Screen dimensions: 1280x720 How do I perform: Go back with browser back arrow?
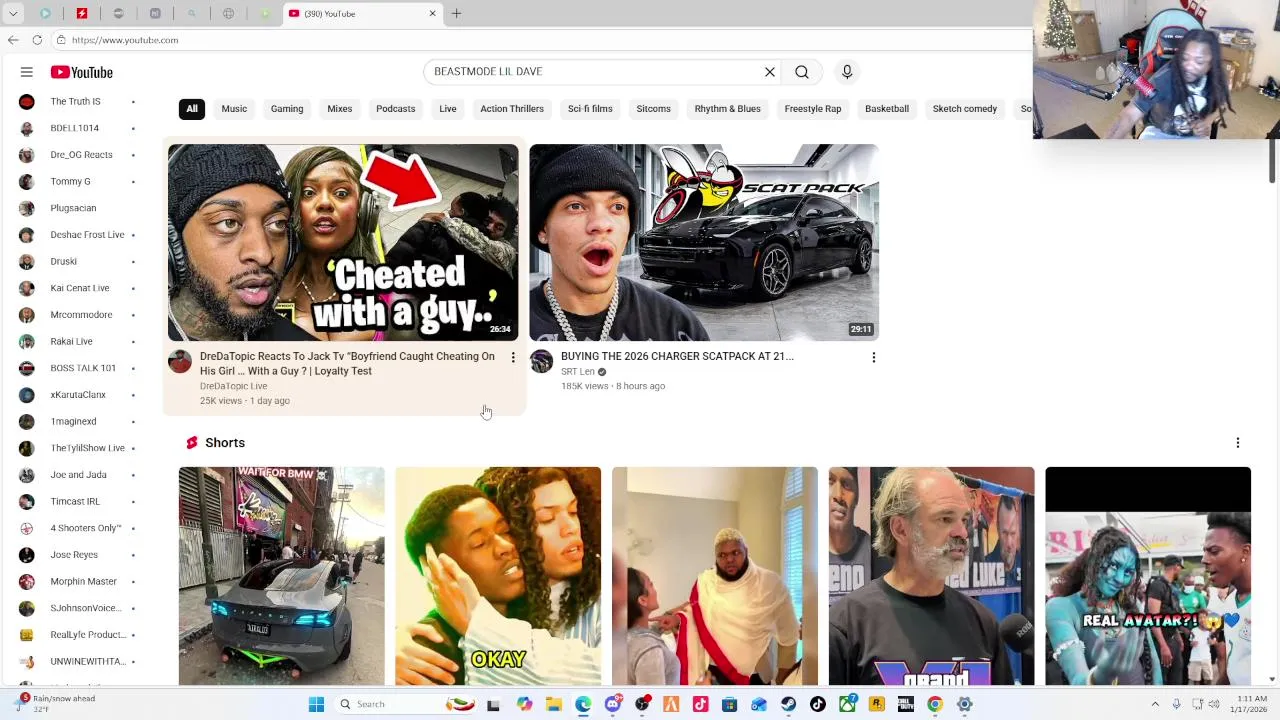pos(13,40)
